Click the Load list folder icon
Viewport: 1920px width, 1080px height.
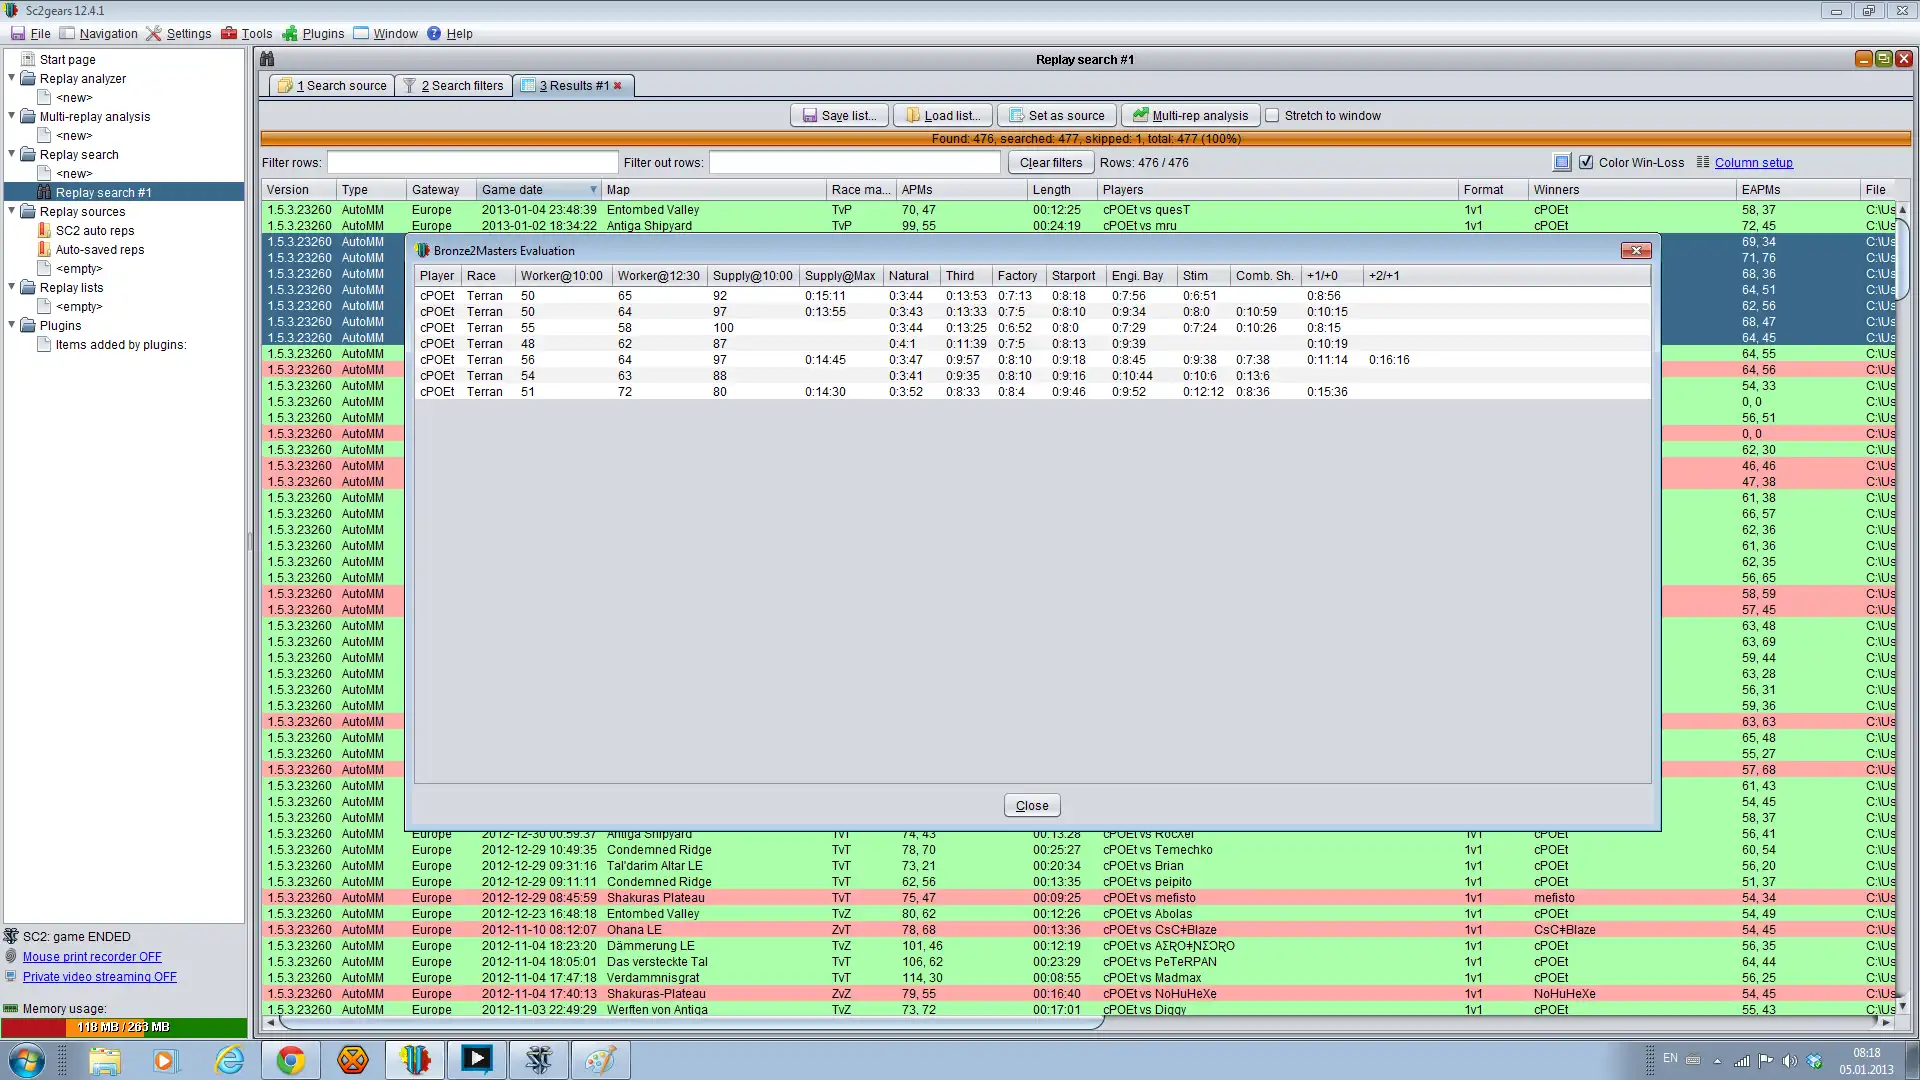(x=912, y=116)
